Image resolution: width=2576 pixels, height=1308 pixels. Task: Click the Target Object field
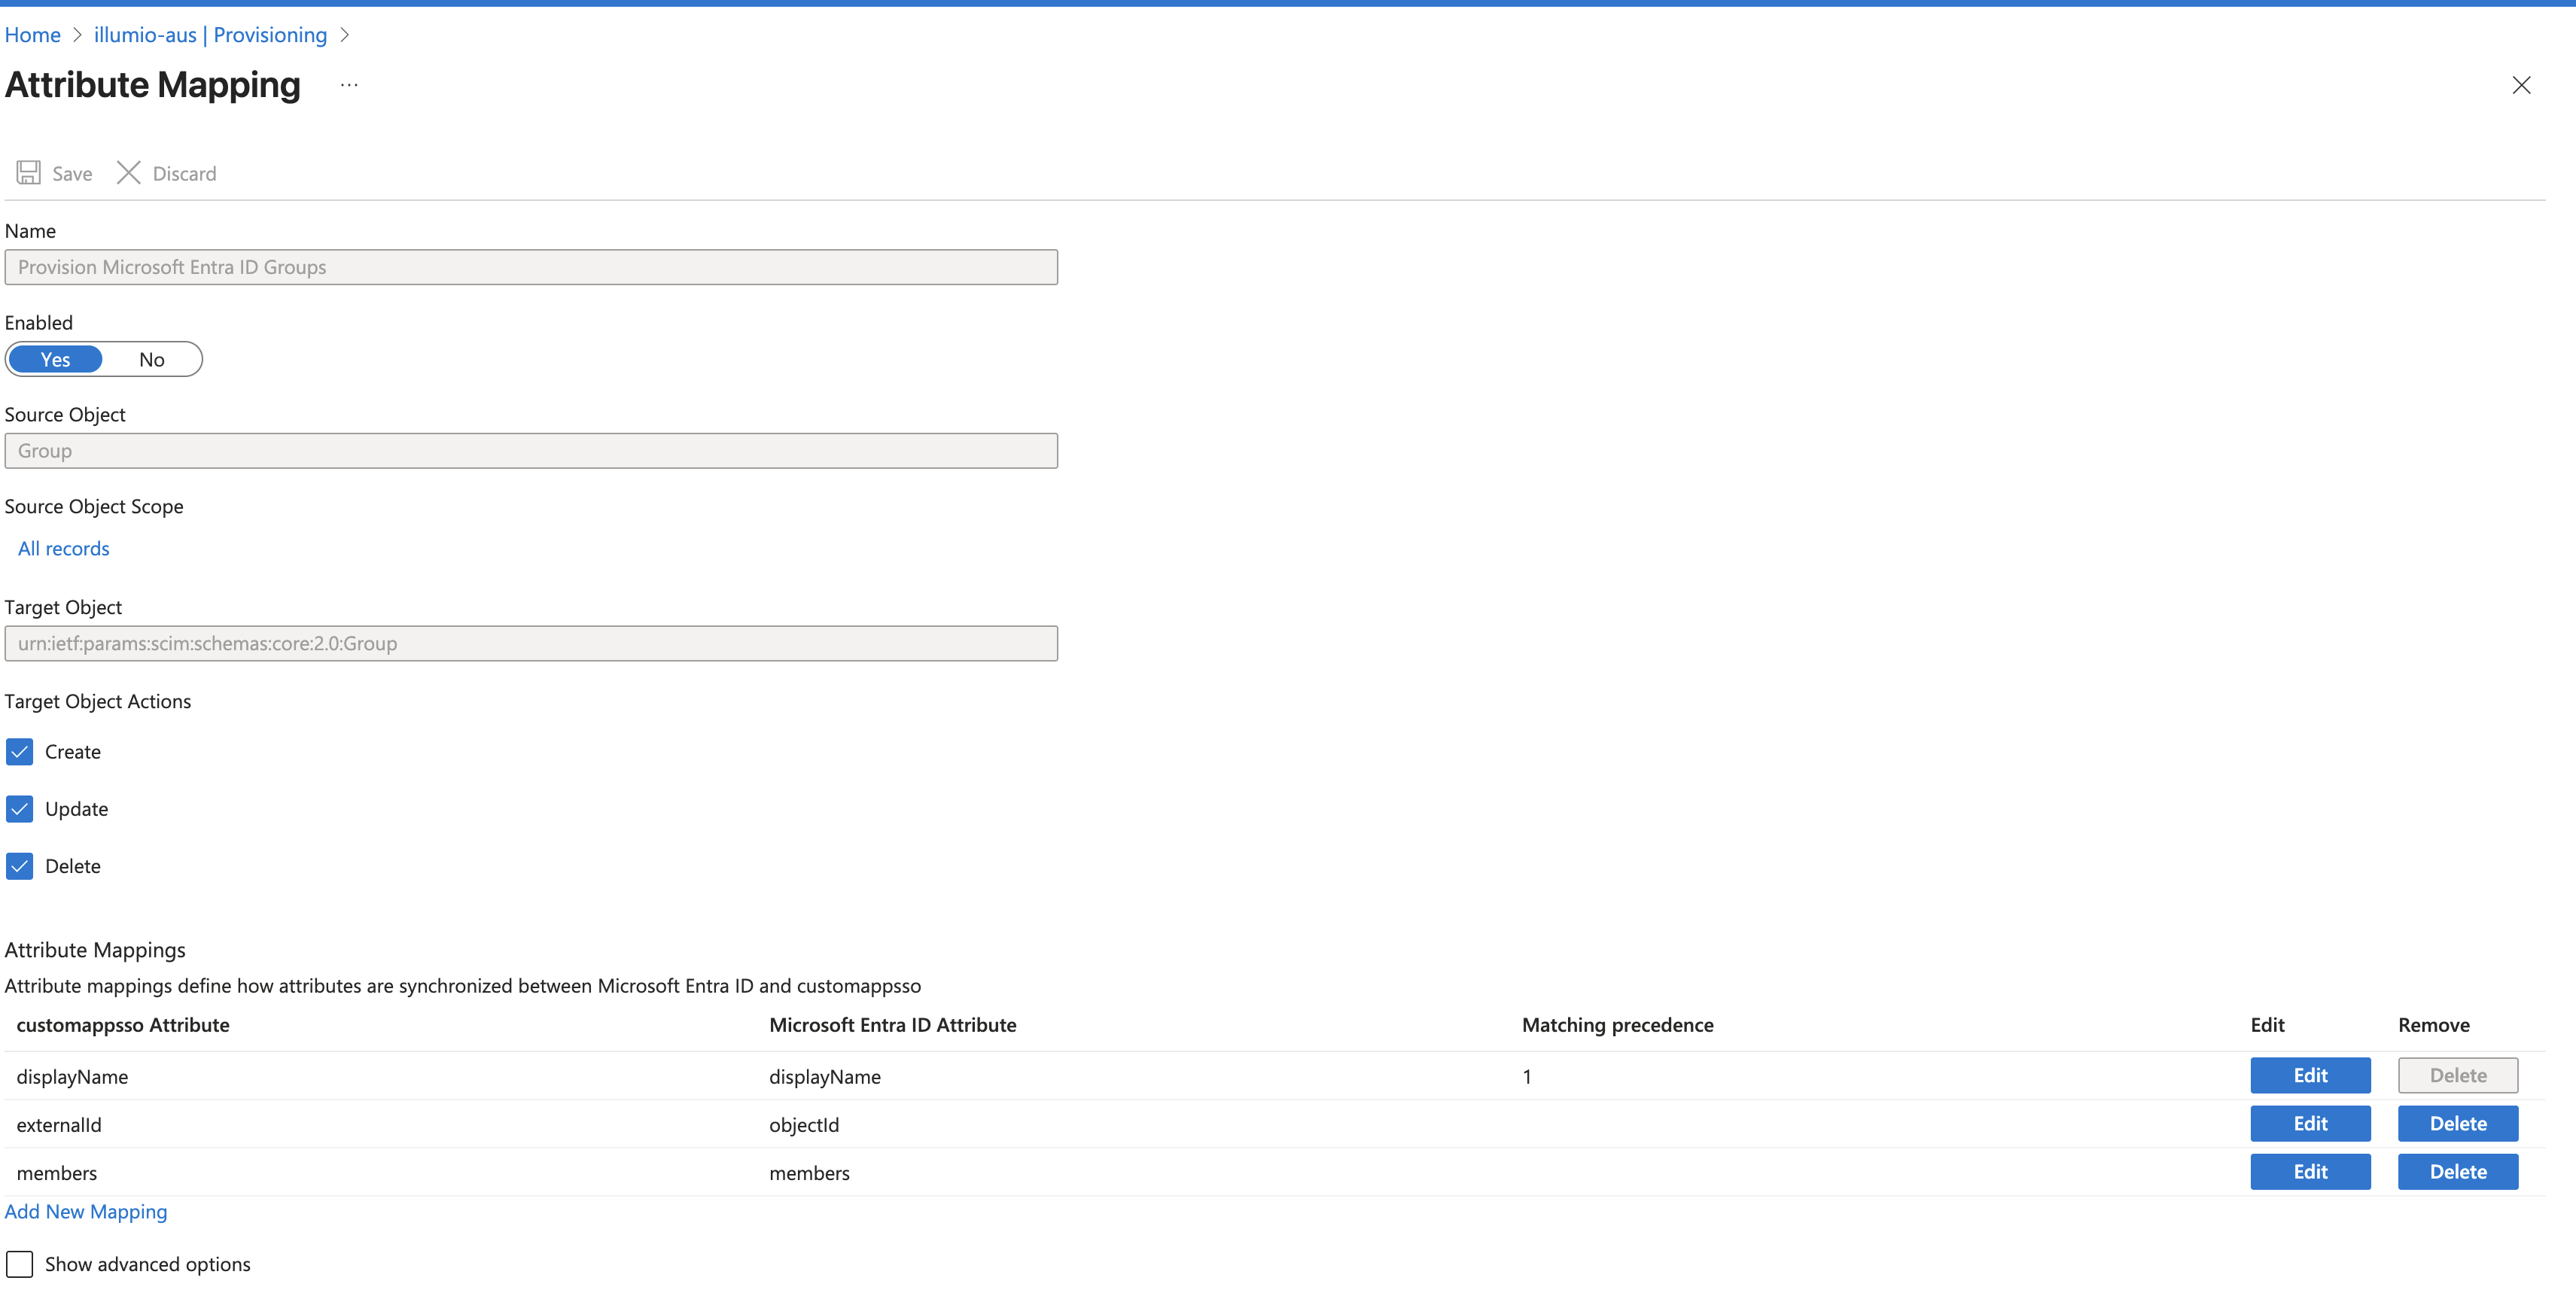tap(531, 643)
